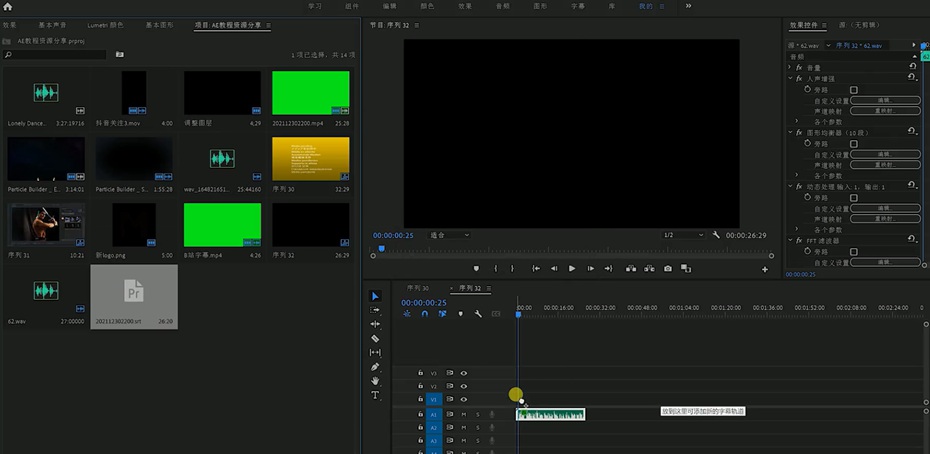Reset the 音量 effect parameter

[x=912, y=66]
